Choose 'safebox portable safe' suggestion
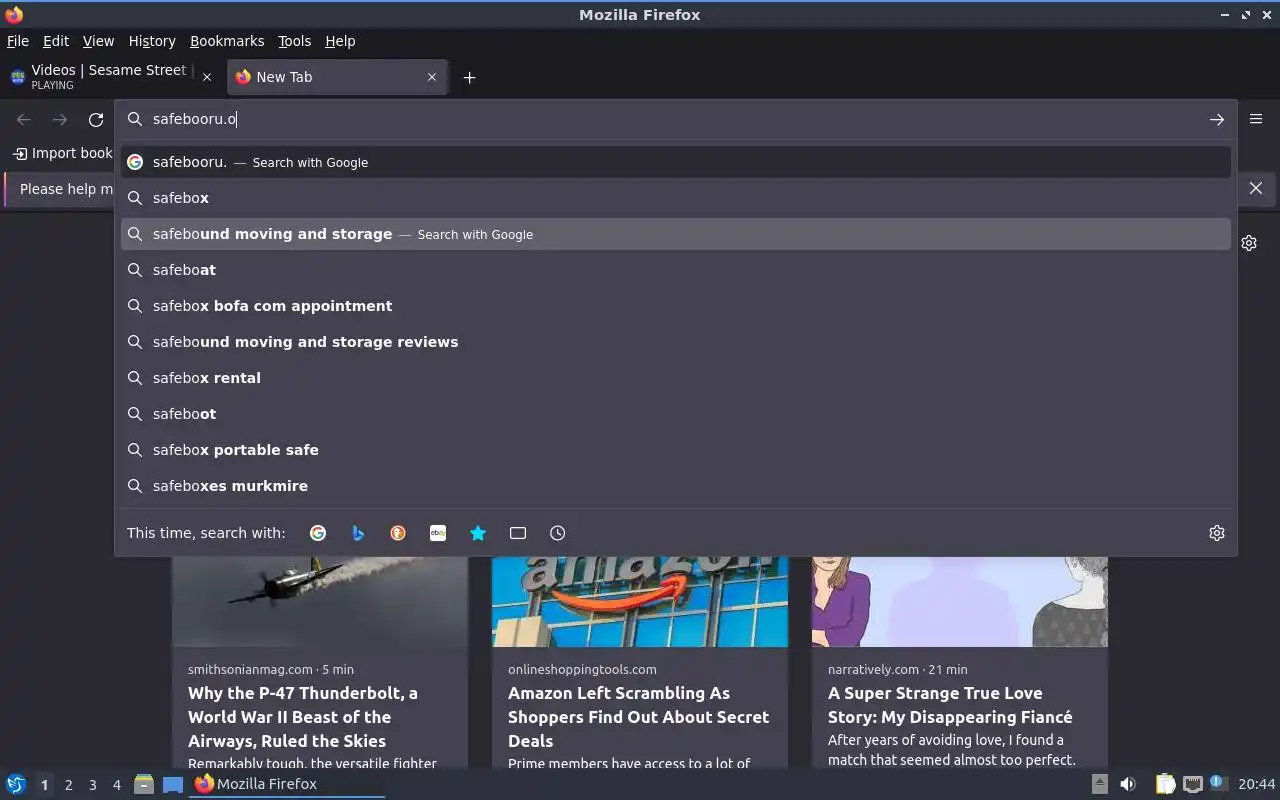 click(x=676, y=450)
